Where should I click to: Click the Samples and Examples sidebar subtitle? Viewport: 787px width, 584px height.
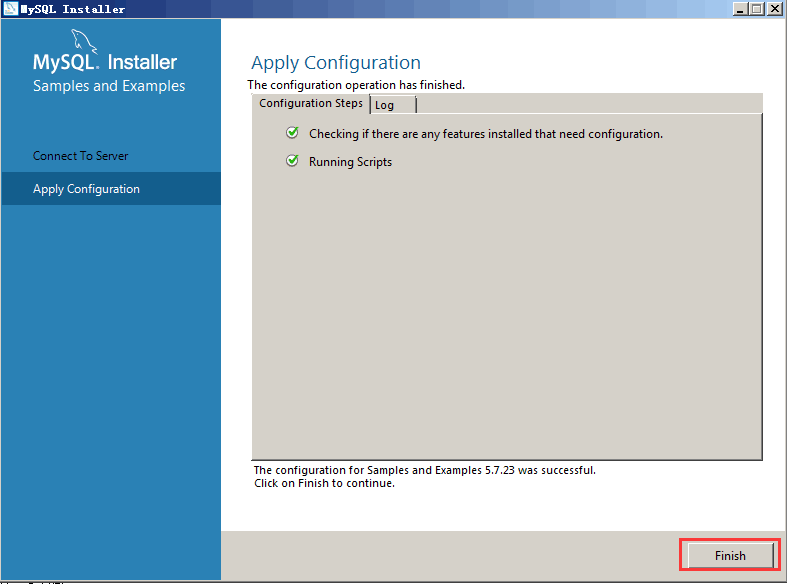pos(109,86)
